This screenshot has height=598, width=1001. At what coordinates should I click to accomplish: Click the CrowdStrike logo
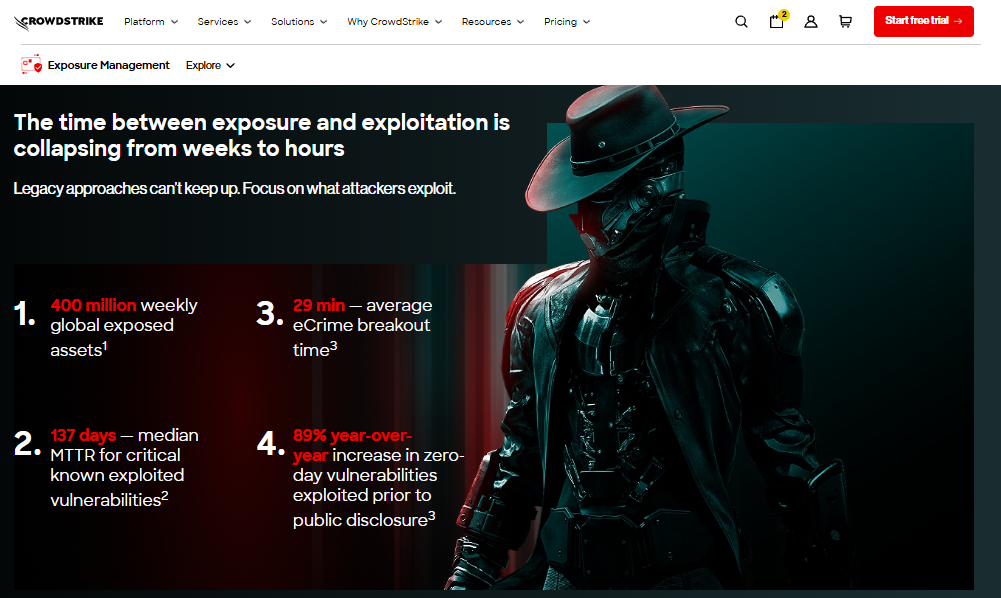point(58,22)
